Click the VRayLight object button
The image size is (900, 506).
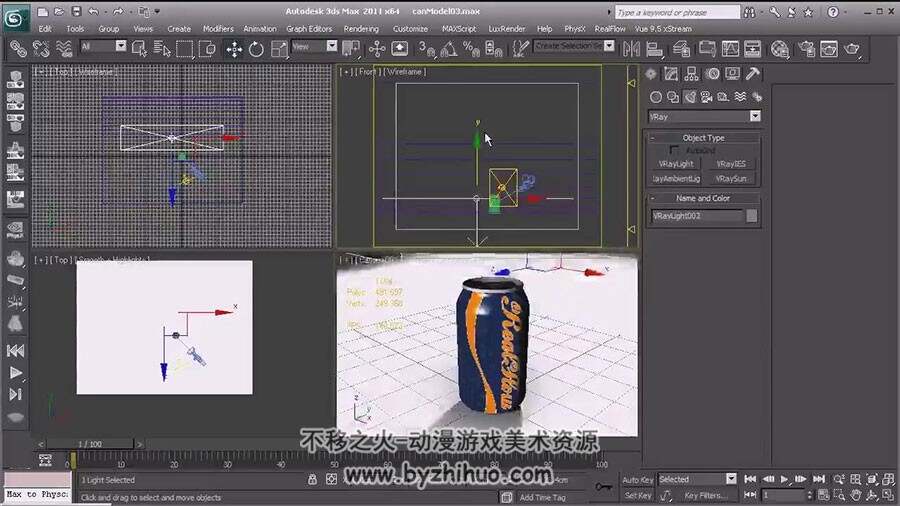pyautogui.click(x=676, y=164)
